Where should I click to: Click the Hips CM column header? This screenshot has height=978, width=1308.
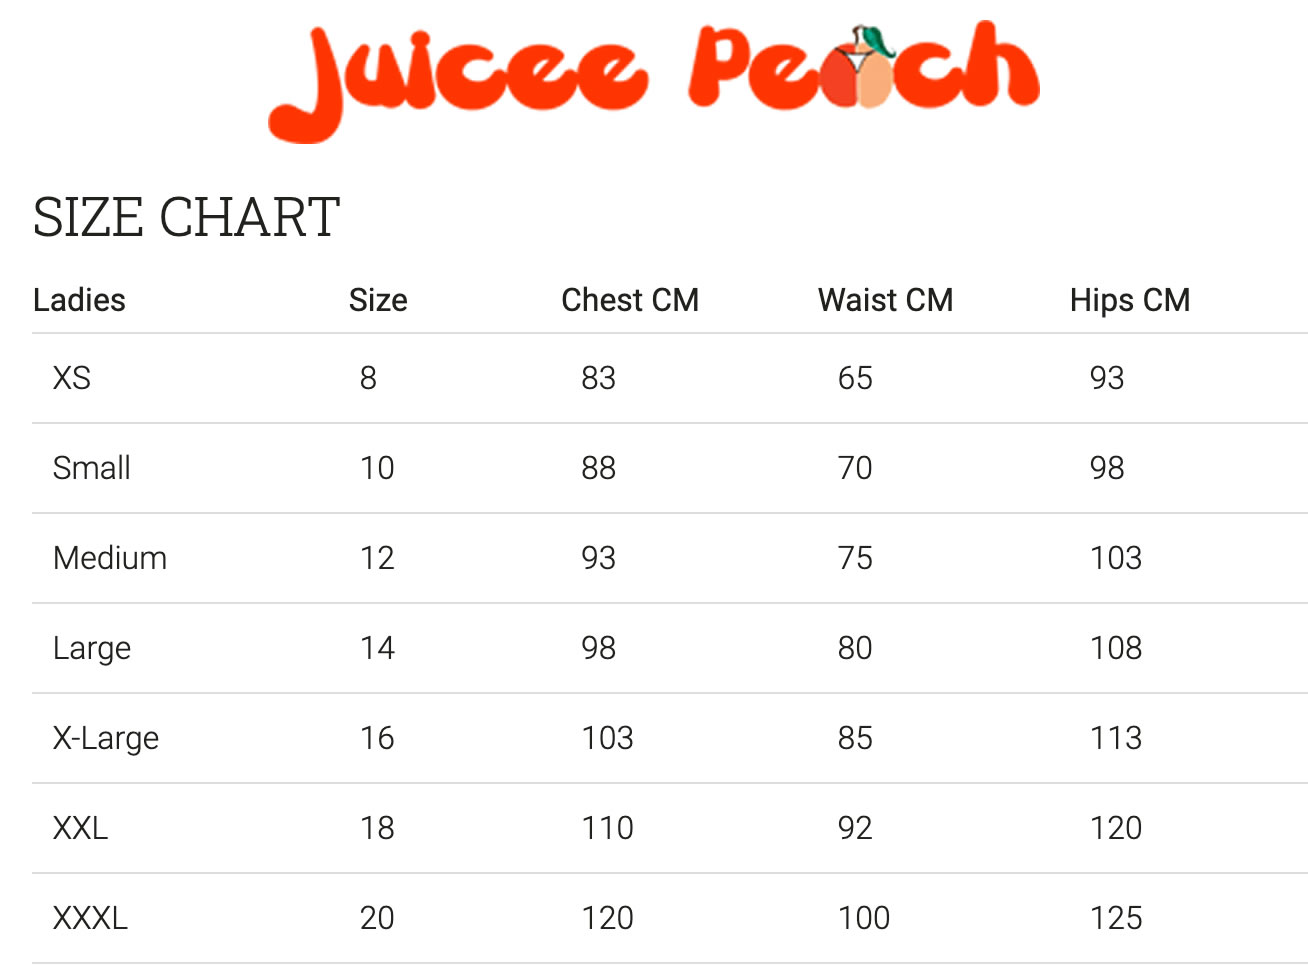coord(1130,300)
